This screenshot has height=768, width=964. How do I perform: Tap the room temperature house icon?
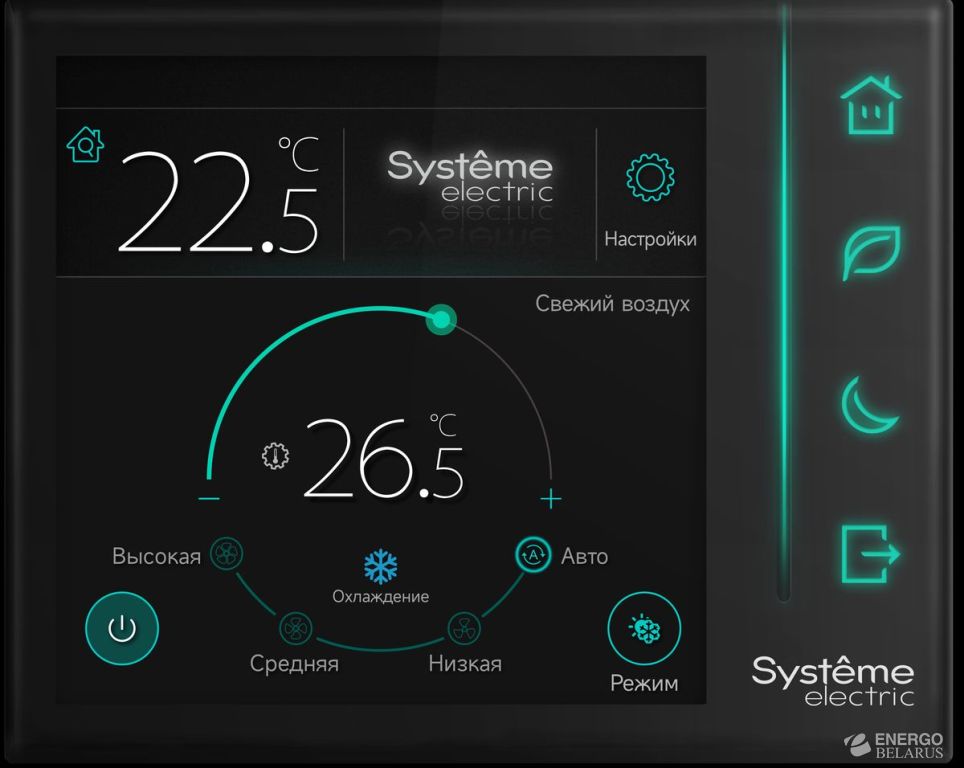85,145
